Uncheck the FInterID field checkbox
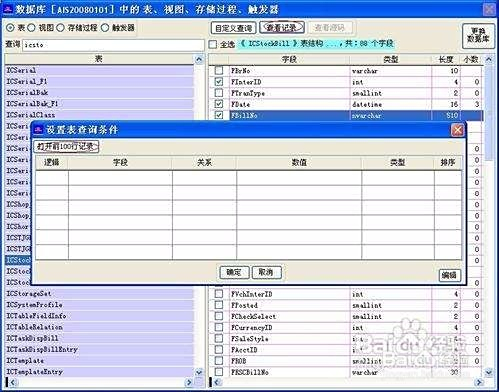Image resolution: width=499 pixels, height=392 pixels. (219, 82)
